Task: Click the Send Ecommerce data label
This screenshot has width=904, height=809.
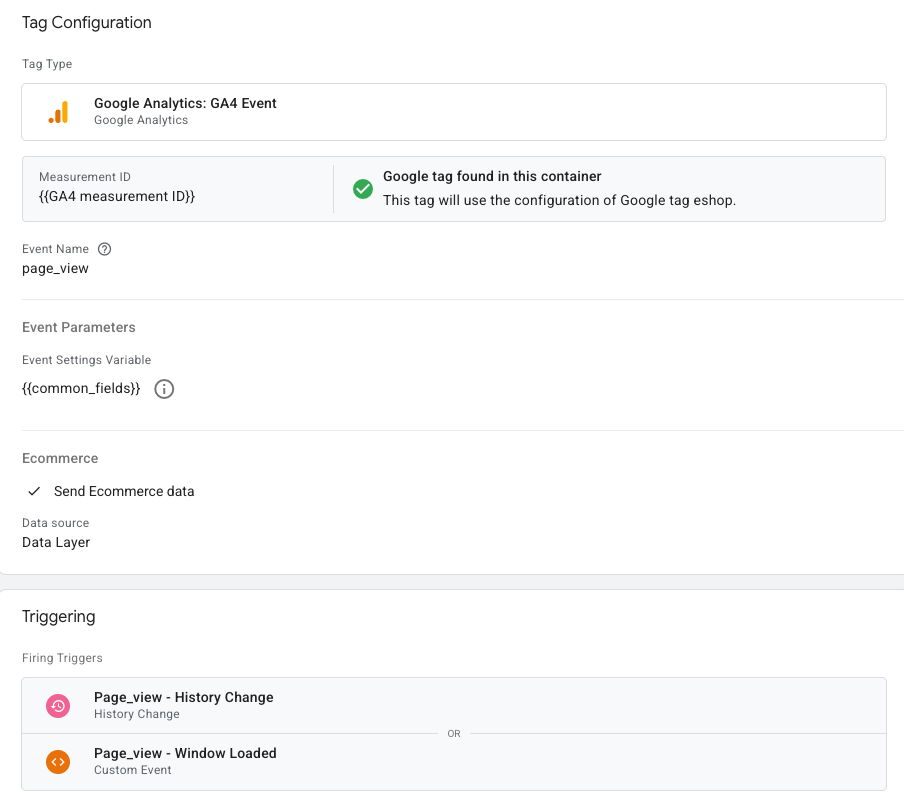Action: coord(124,491)
